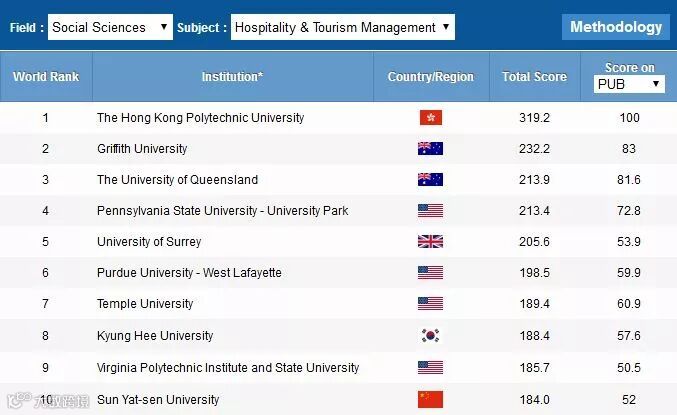Image resolution: width=677 pixels, height=415 pixels.
Task: Click the US flag for Pennsylvania State
Action: pyautogui.click(x=430, y=211)
